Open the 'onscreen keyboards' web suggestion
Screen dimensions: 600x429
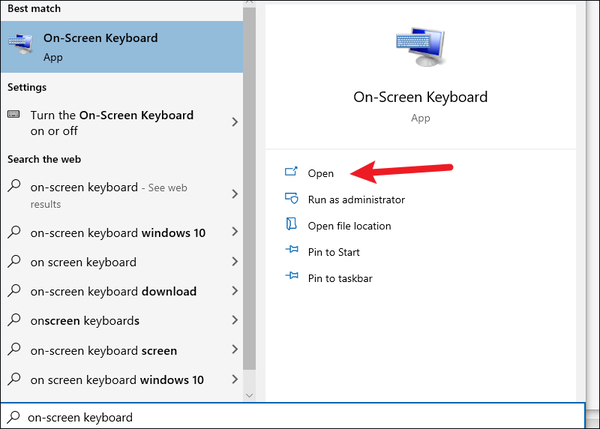[85, 321]
